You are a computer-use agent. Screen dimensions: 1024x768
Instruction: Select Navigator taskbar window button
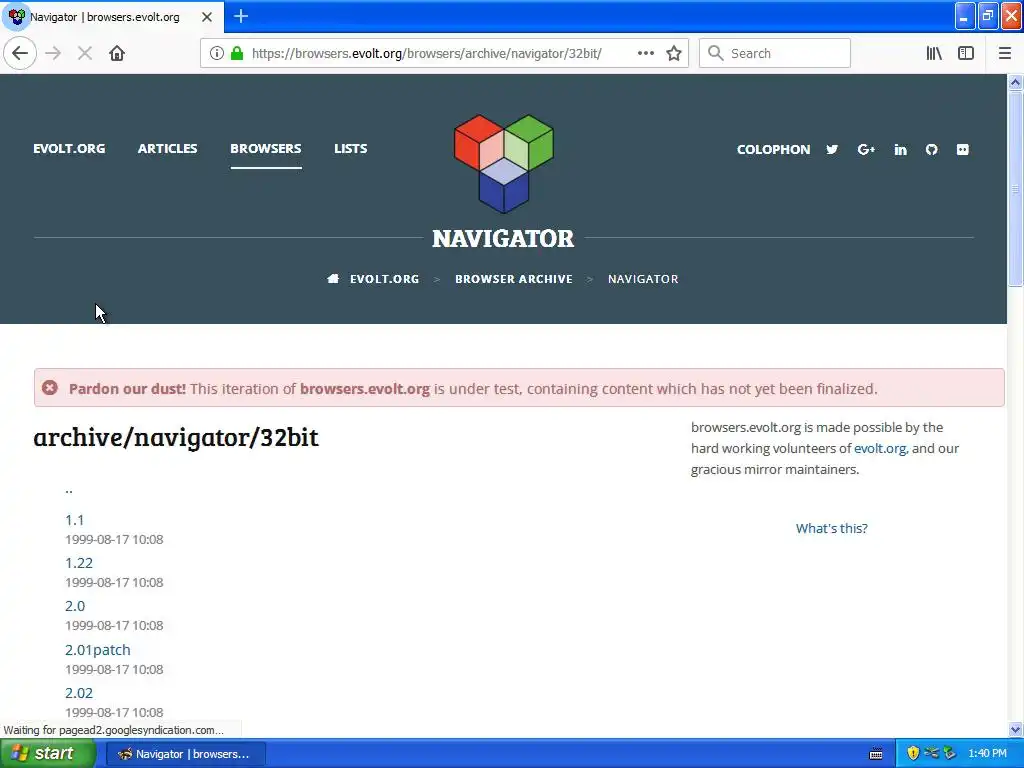pos(185,754)
